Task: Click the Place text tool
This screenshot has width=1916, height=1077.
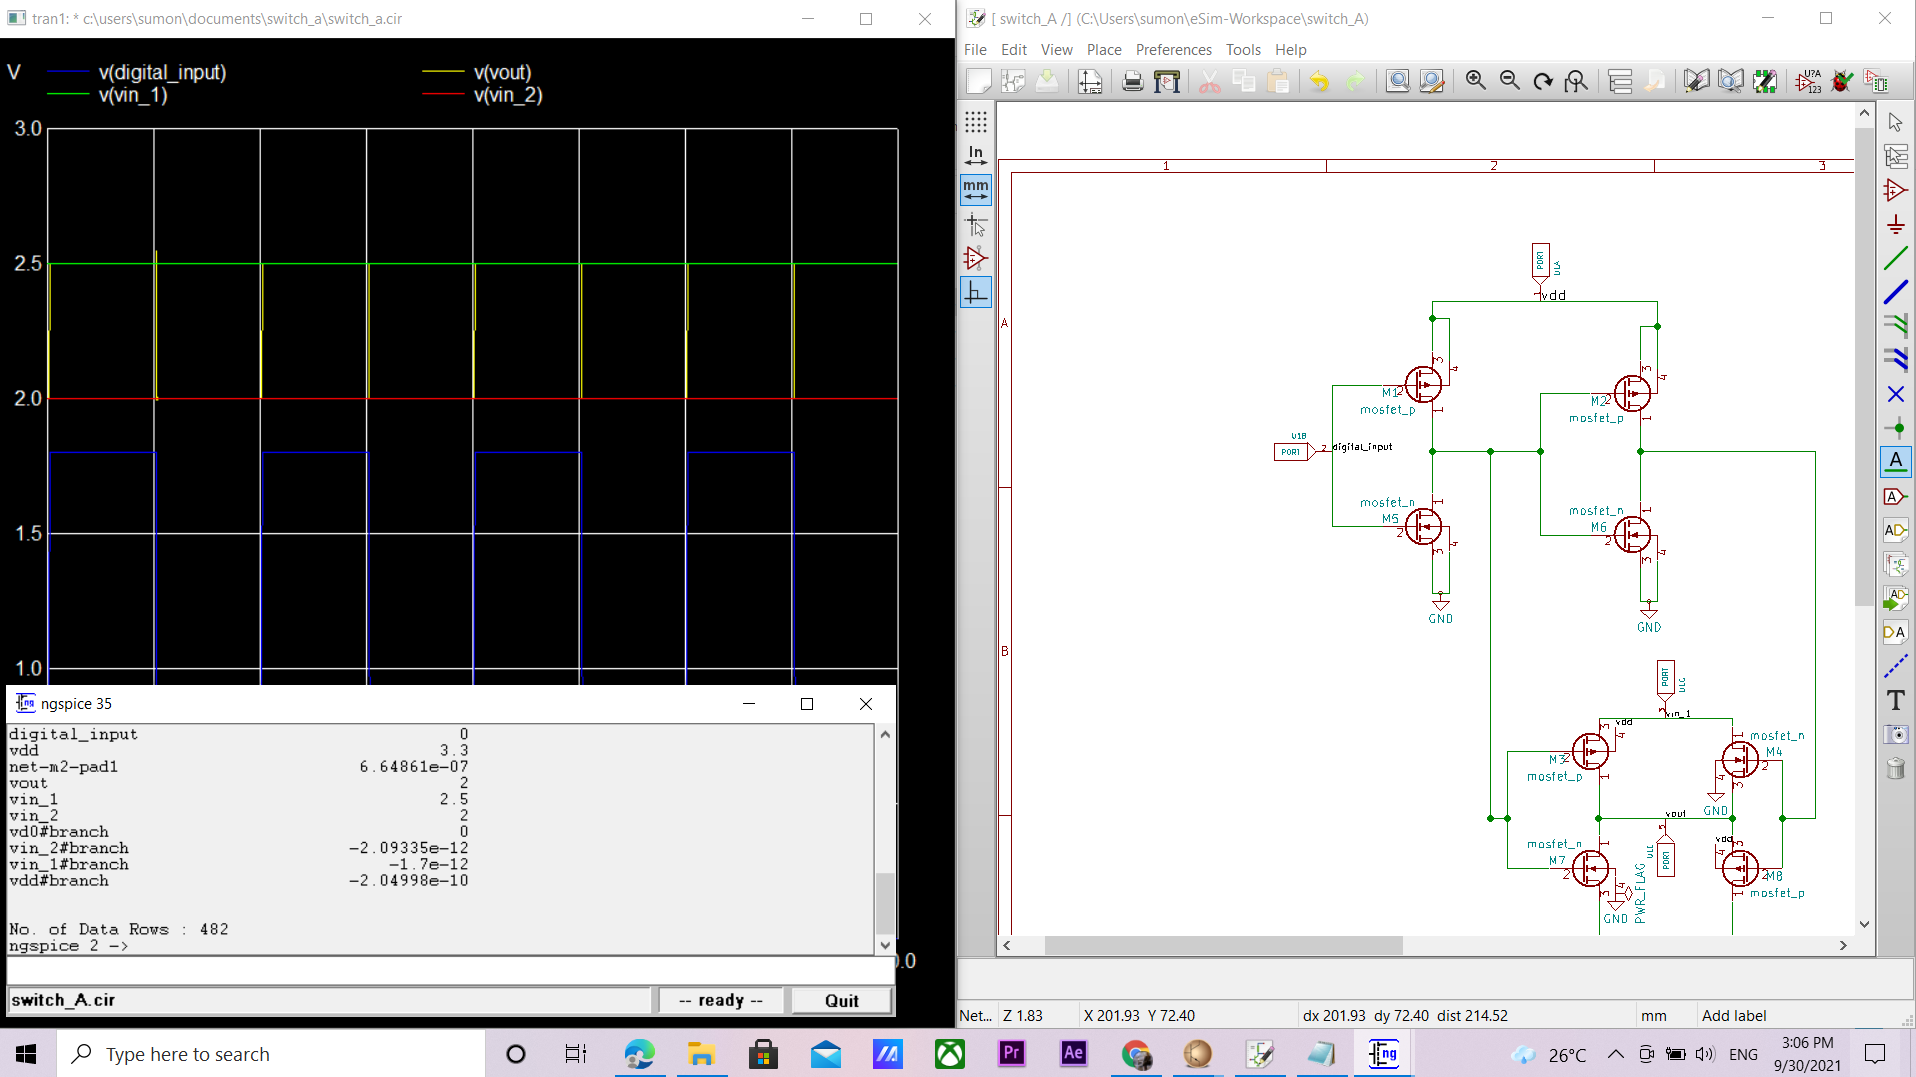Action: click(x=1895, y=700)
